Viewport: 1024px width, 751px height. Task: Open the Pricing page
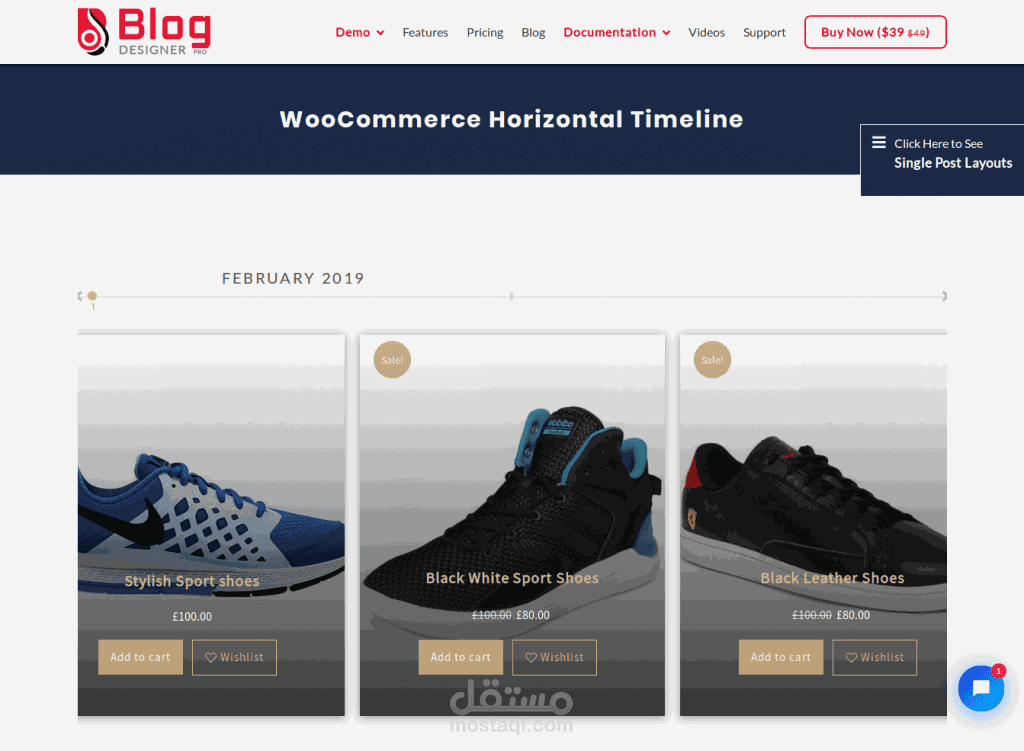pos(485,33)
